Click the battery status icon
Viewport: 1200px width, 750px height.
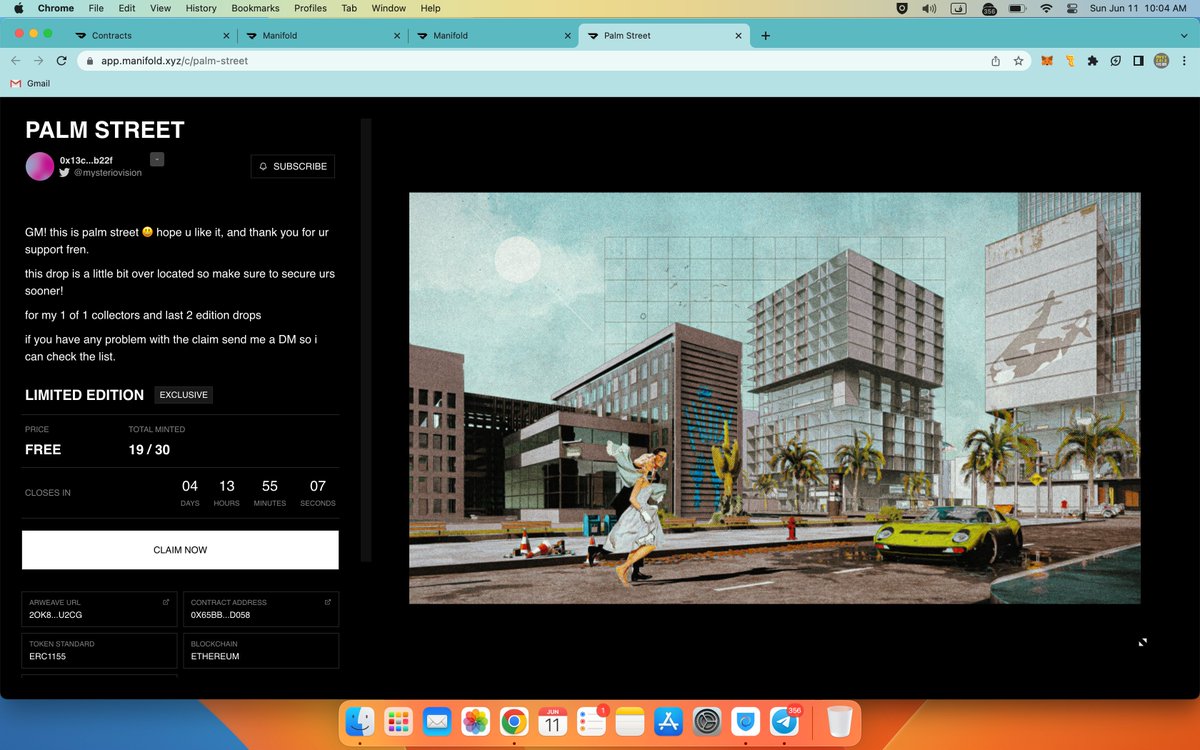coord(1016,8)
